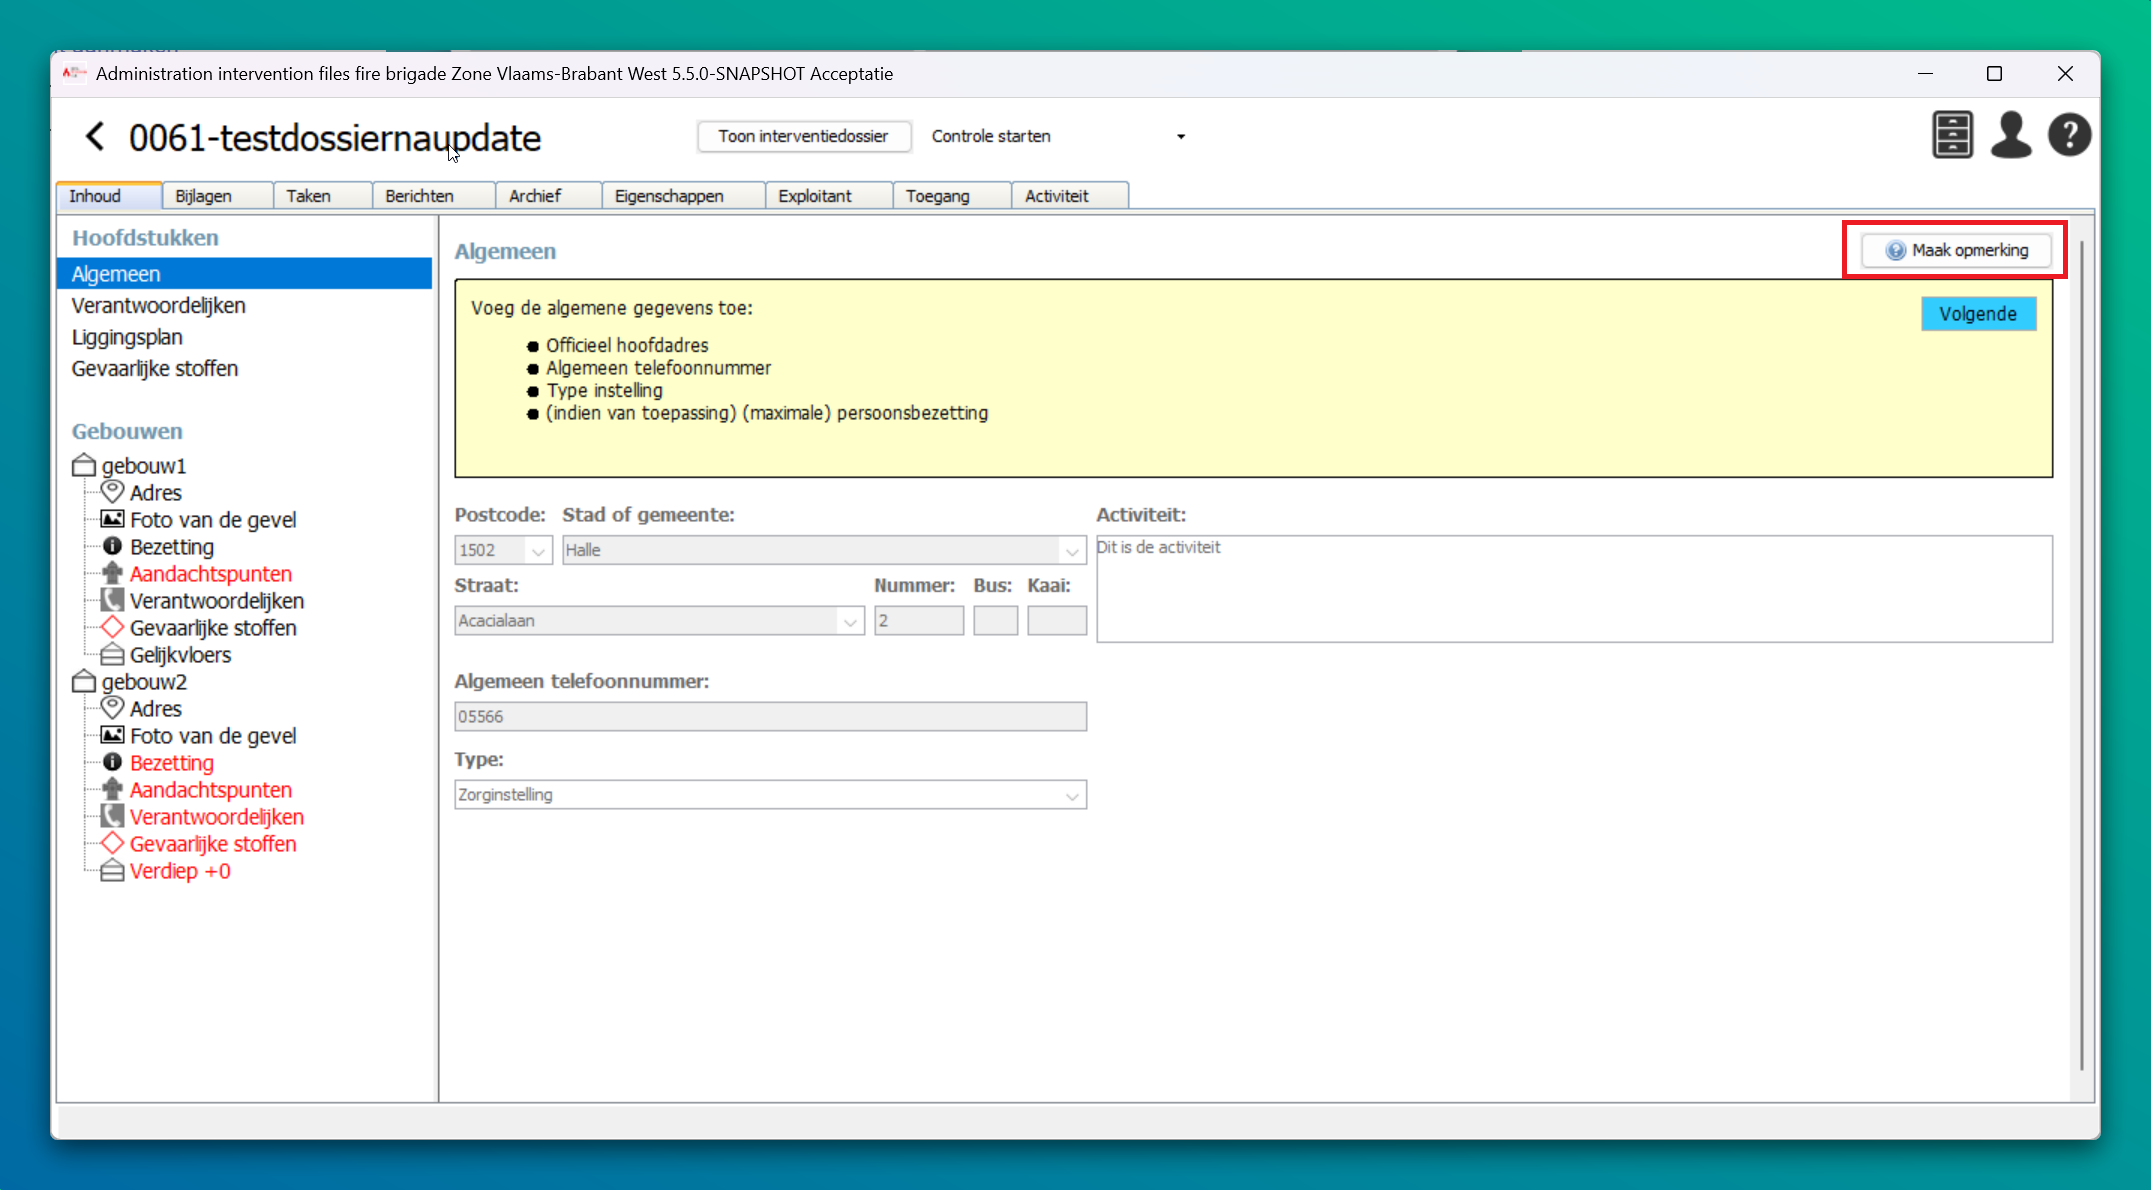This screenshot has height=1190, width=2151.
Task: Switch to the Archief tab
Action: click(x=549, y=196)
